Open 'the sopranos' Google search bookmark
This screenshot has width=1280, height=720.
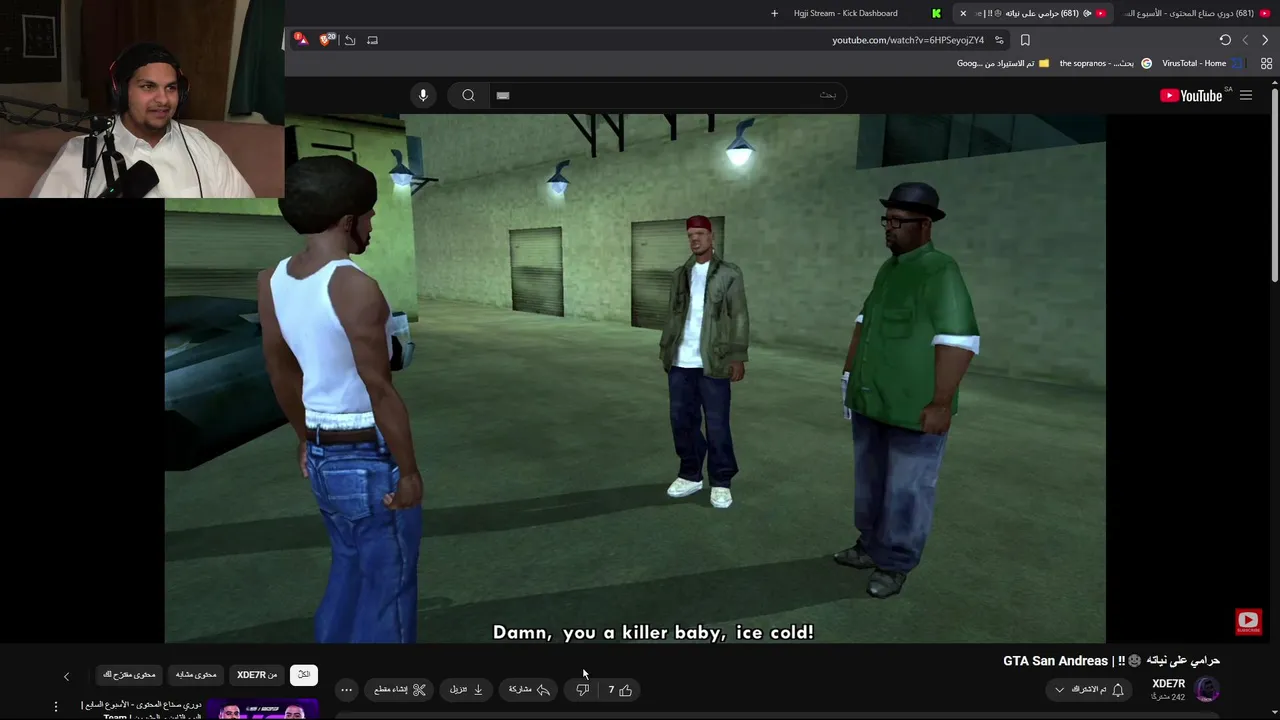[x=1105, y=63]
